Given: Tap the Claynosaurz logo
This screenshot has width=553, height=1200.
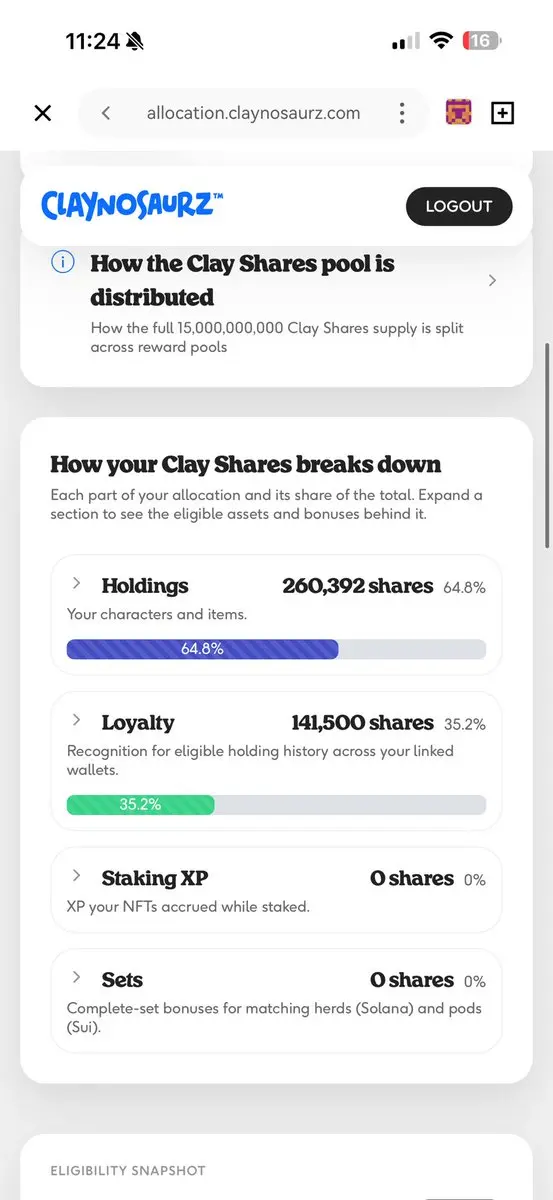Looking at the screenshot, I should coord(132,206).
